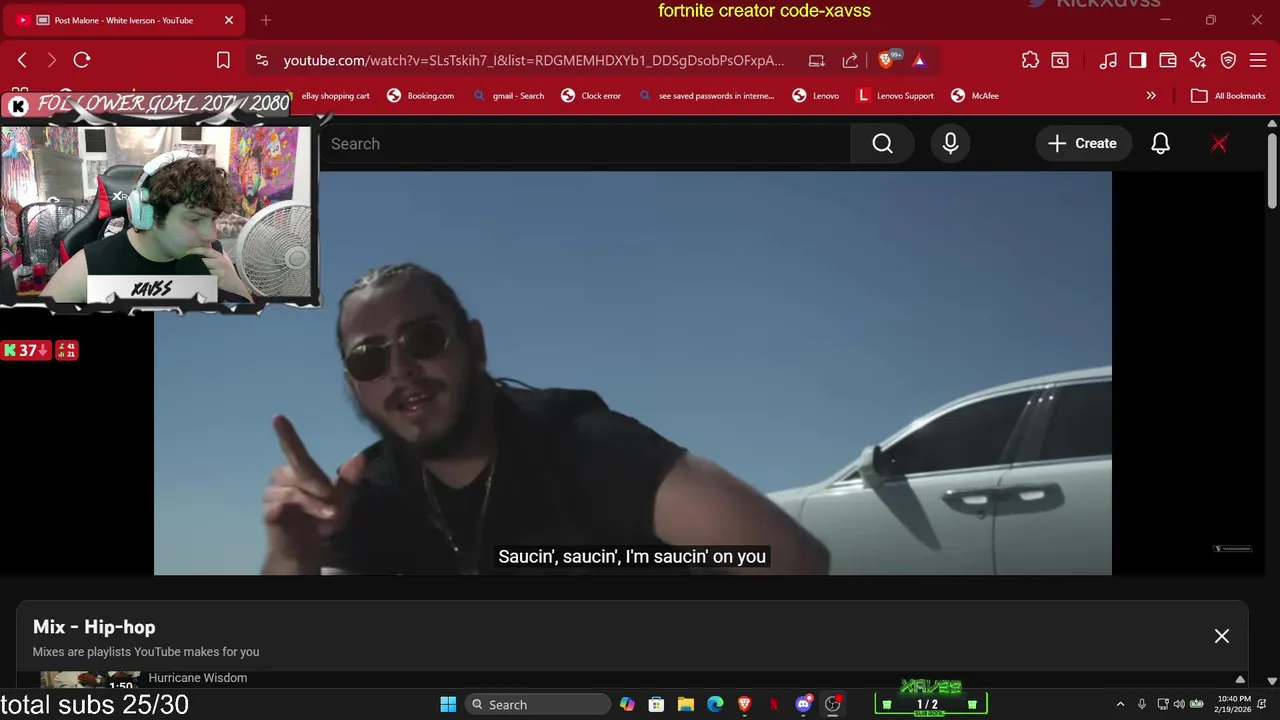Open network settings in system tray
Image resolution: width=1280 pixels, height=720 pixels.
[1163, 704]
